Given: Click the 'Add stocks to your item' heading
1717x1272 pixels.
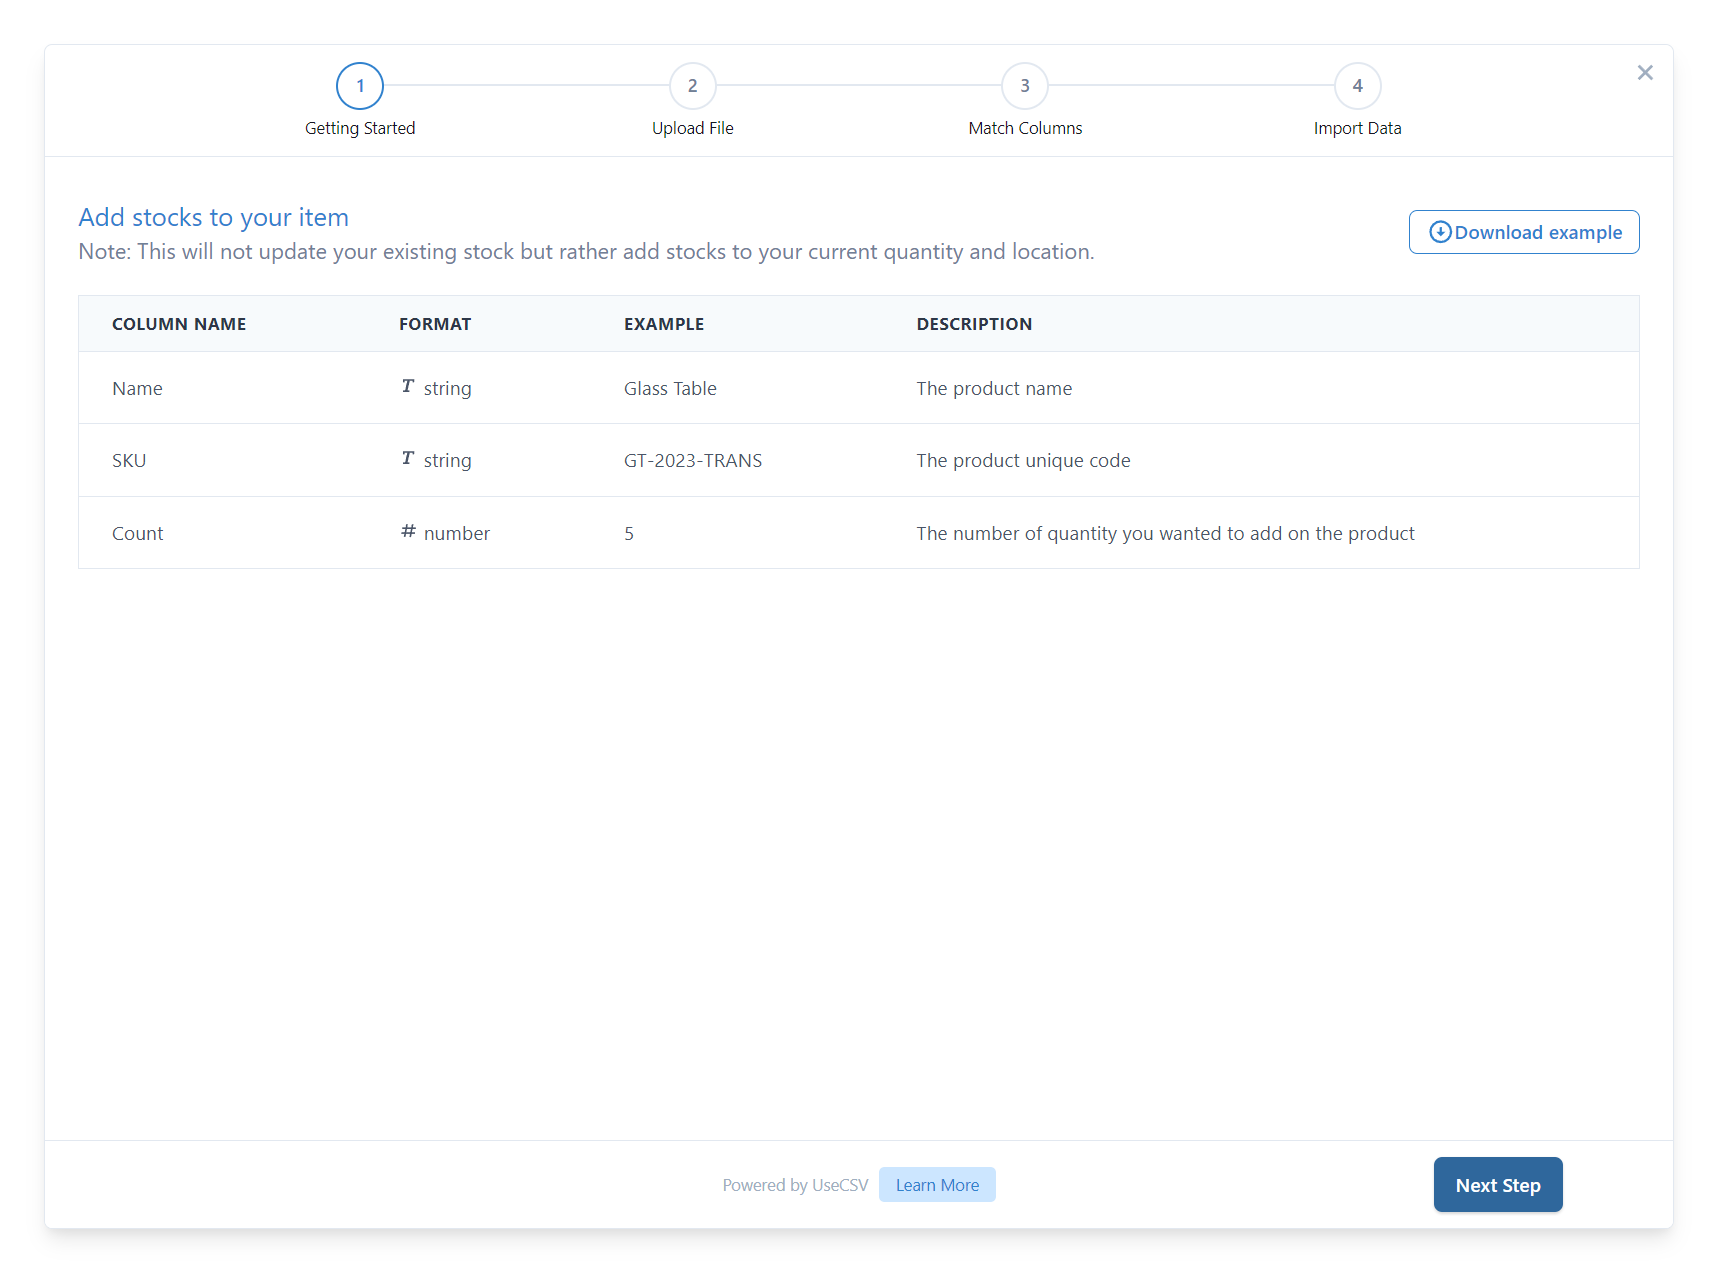Looking at the screenshot, I should click(214, 217).
